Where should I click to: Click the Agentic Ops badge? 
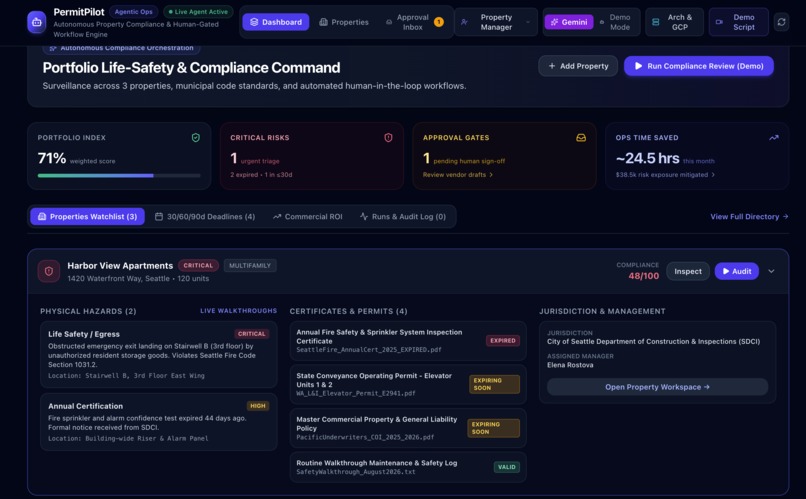click(x=134, y=12)
